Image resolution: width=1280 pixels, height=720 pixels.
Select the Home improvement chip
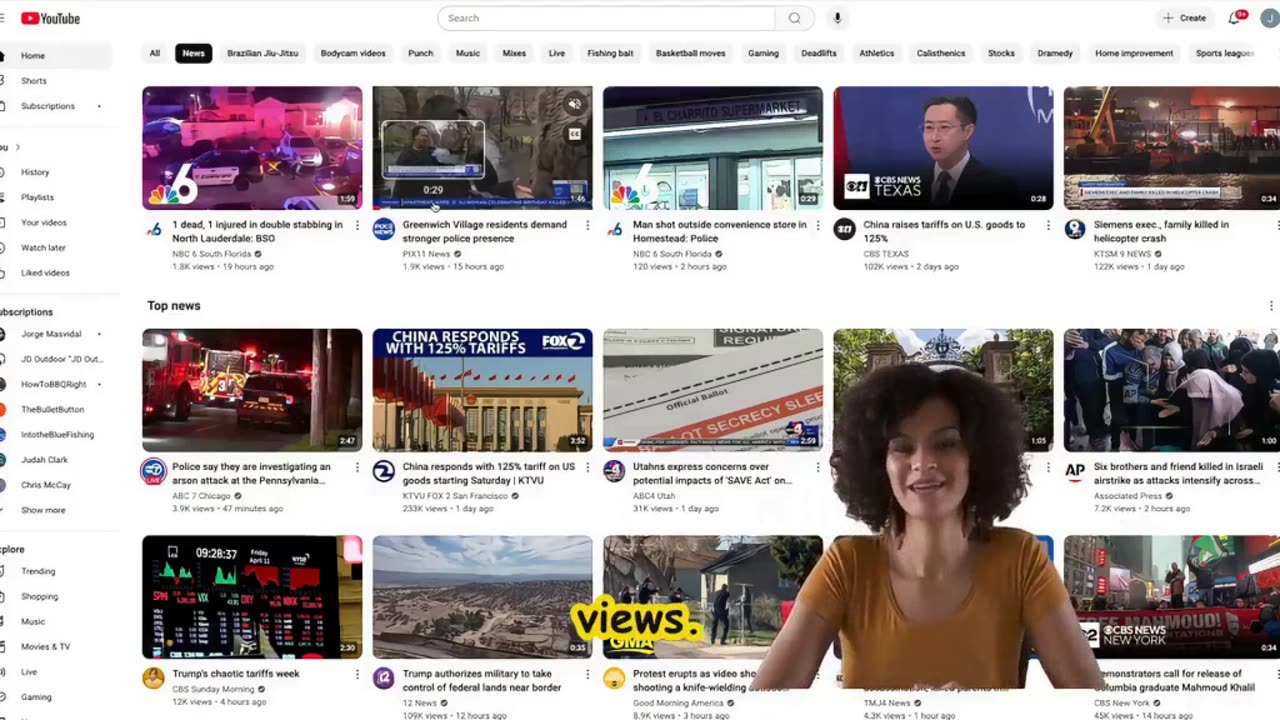1134,53
